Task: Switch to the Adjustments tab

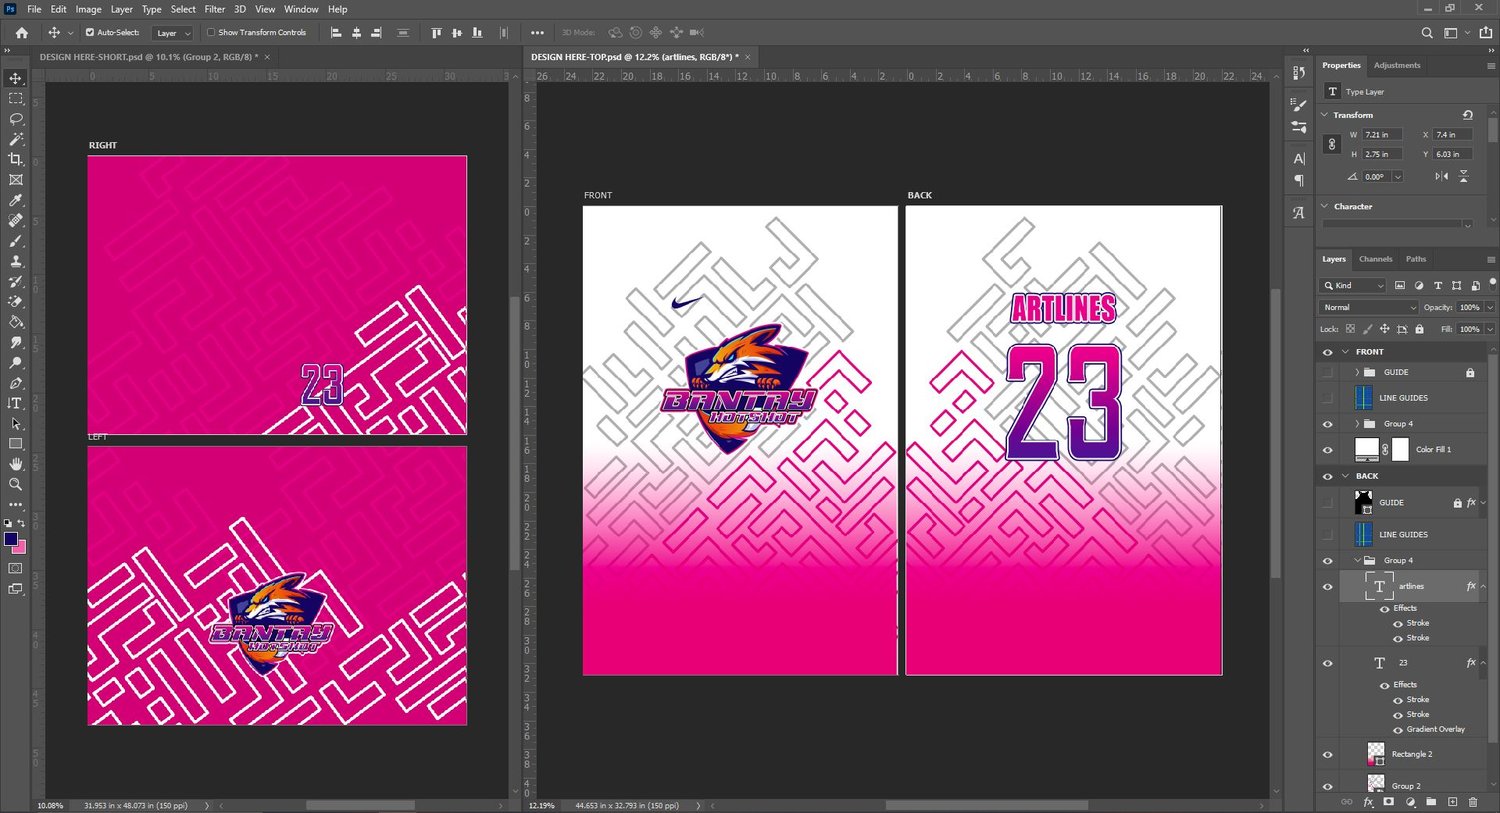Action: [1397, 65]
